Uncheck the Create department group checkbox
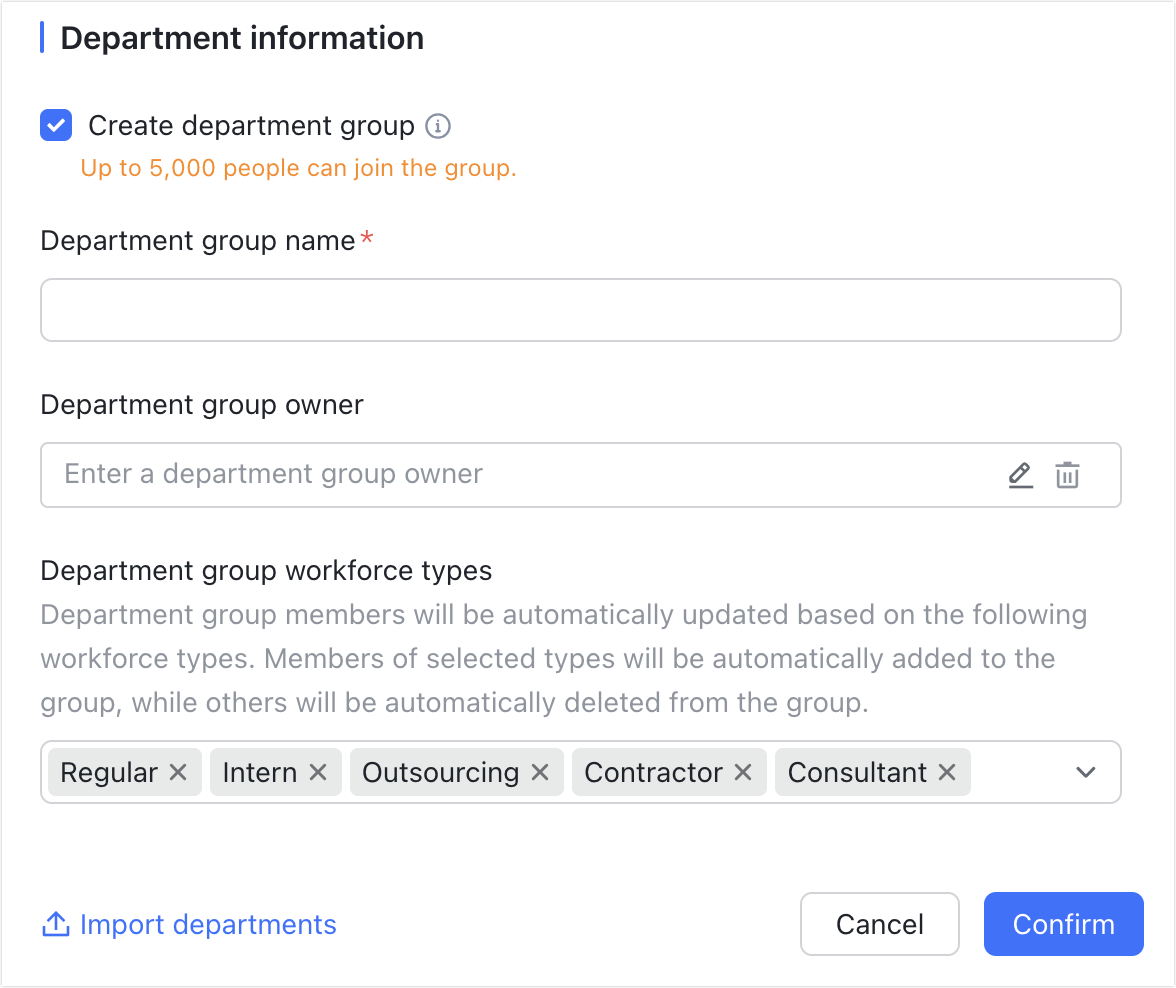Viewport: 1176px width, 988px height. [56, 125]
